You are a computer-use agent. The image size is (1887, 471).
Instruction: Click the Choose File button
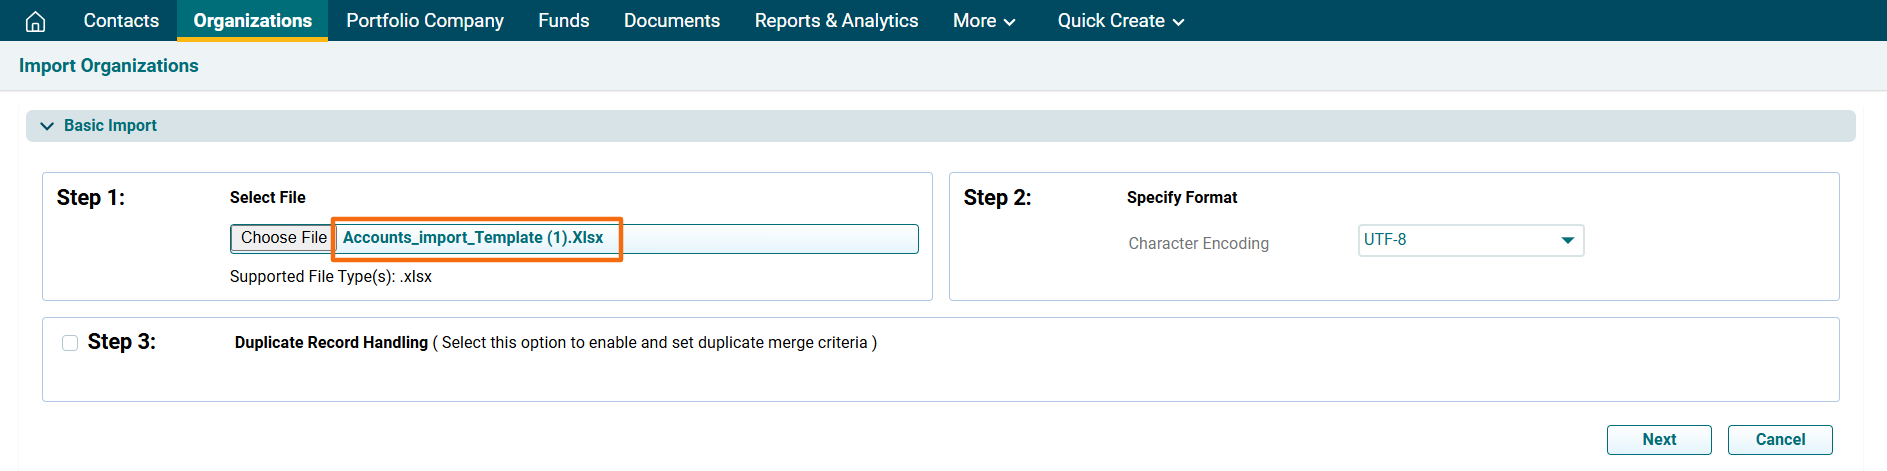coord(282,238)
